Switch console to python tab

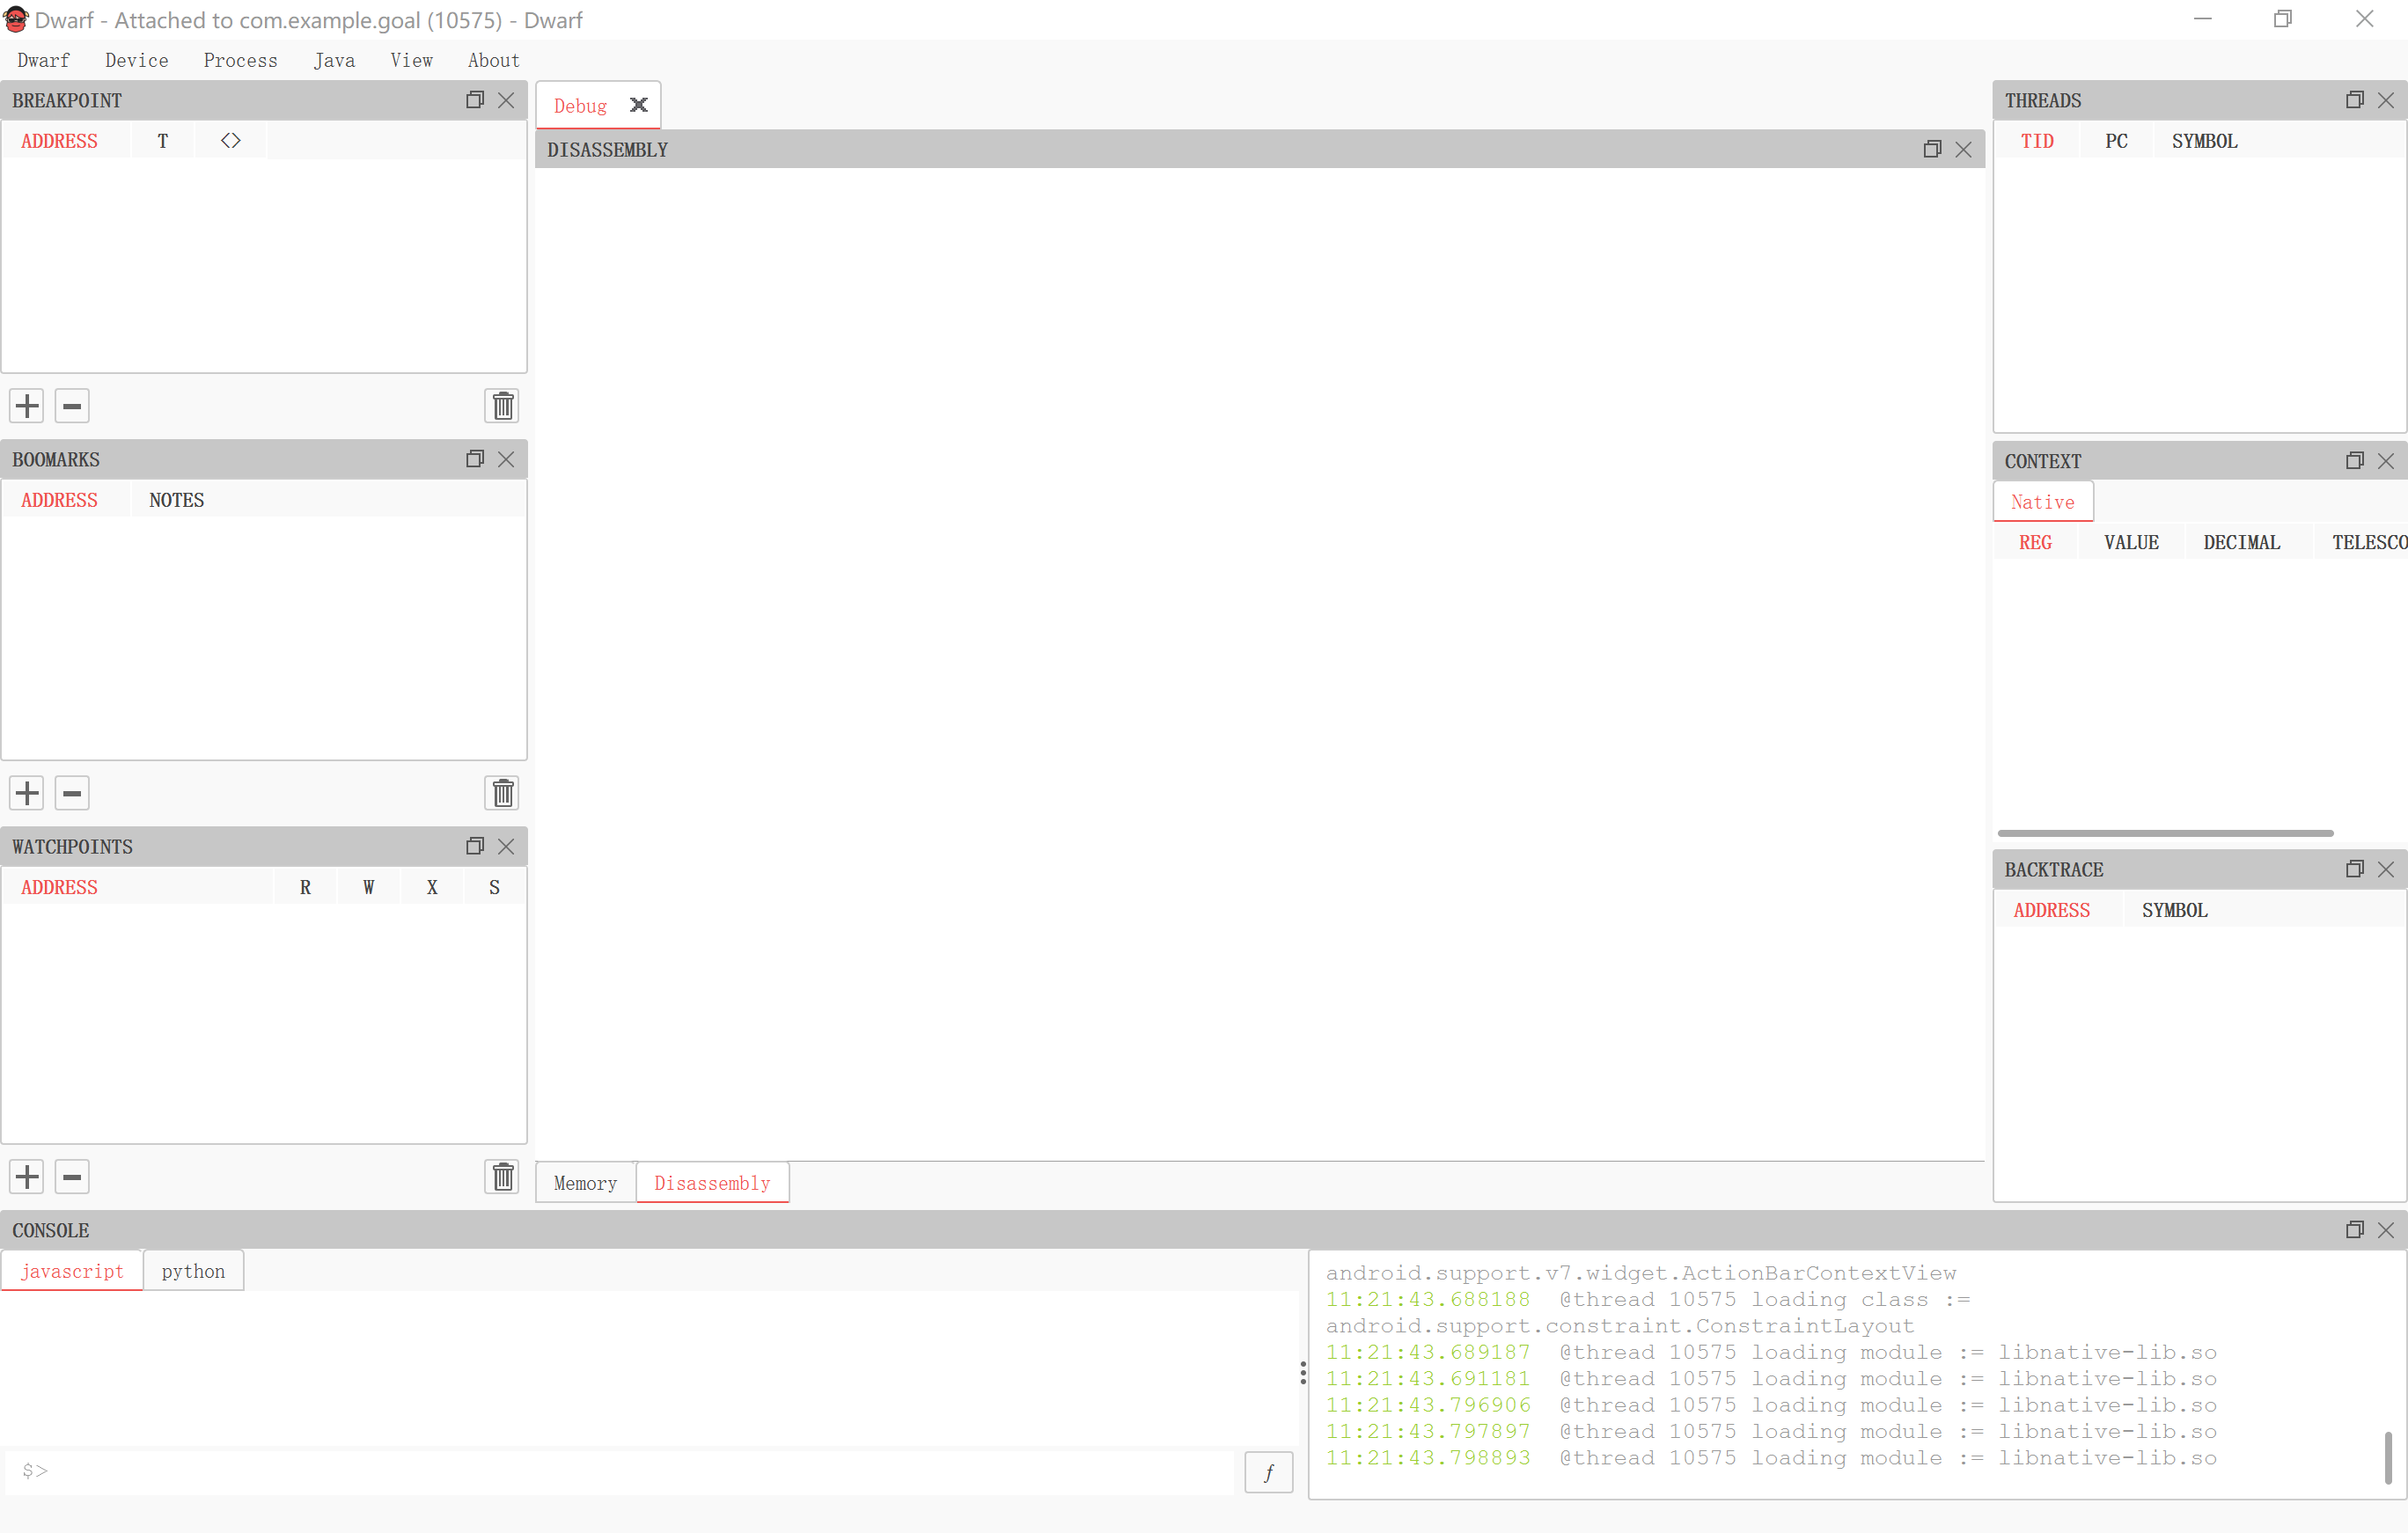tap(193, 1271)
